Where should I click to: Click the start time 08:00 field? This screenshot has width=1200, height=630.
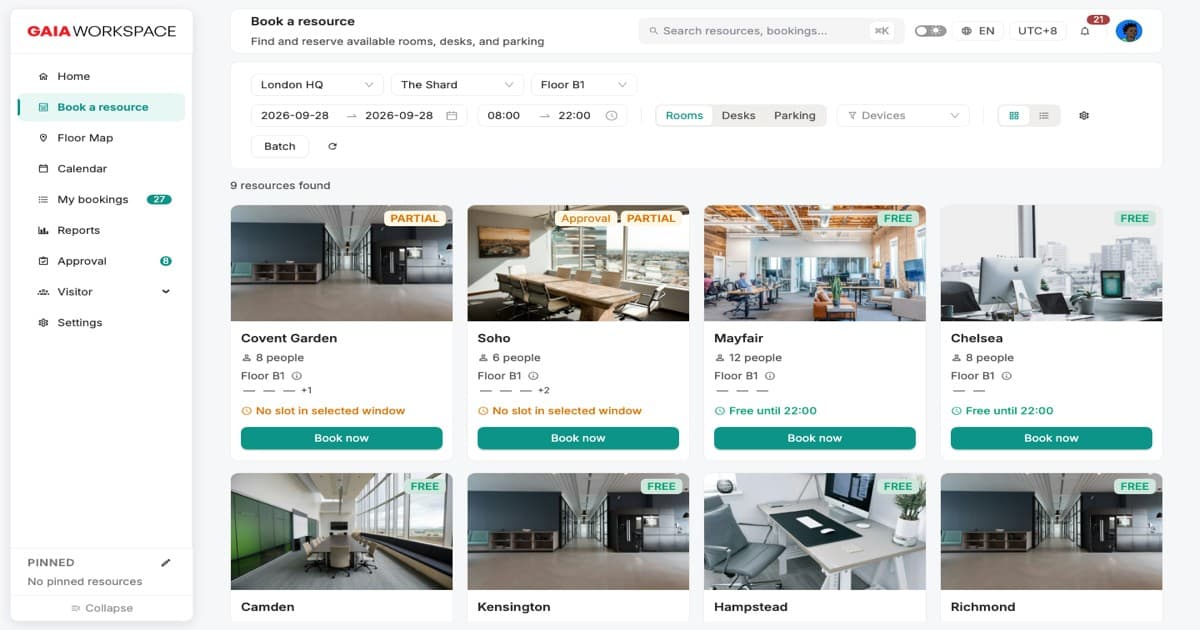pyautogui.click(x=504, y=116)
